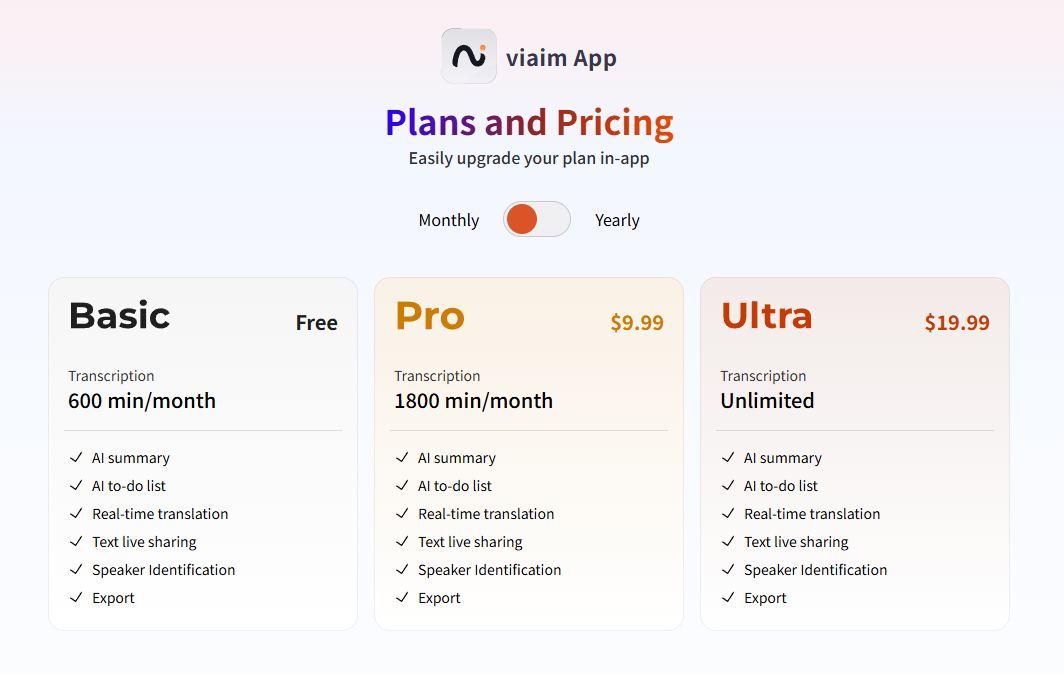Select the Monthly billing label
This screenshot has height=674, width=1064.
coord(449,221)
